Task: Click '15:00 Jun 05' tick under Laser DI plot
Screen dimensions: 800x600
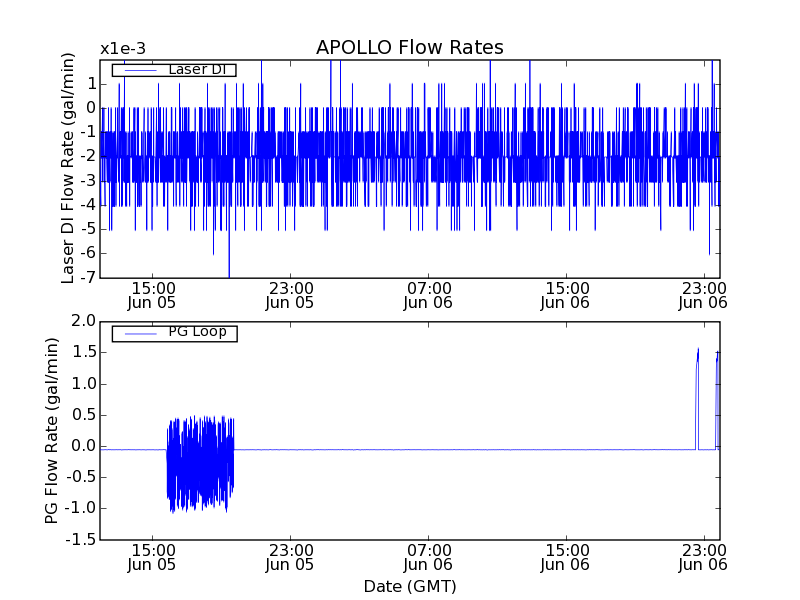Action: (x=152, y=296)
